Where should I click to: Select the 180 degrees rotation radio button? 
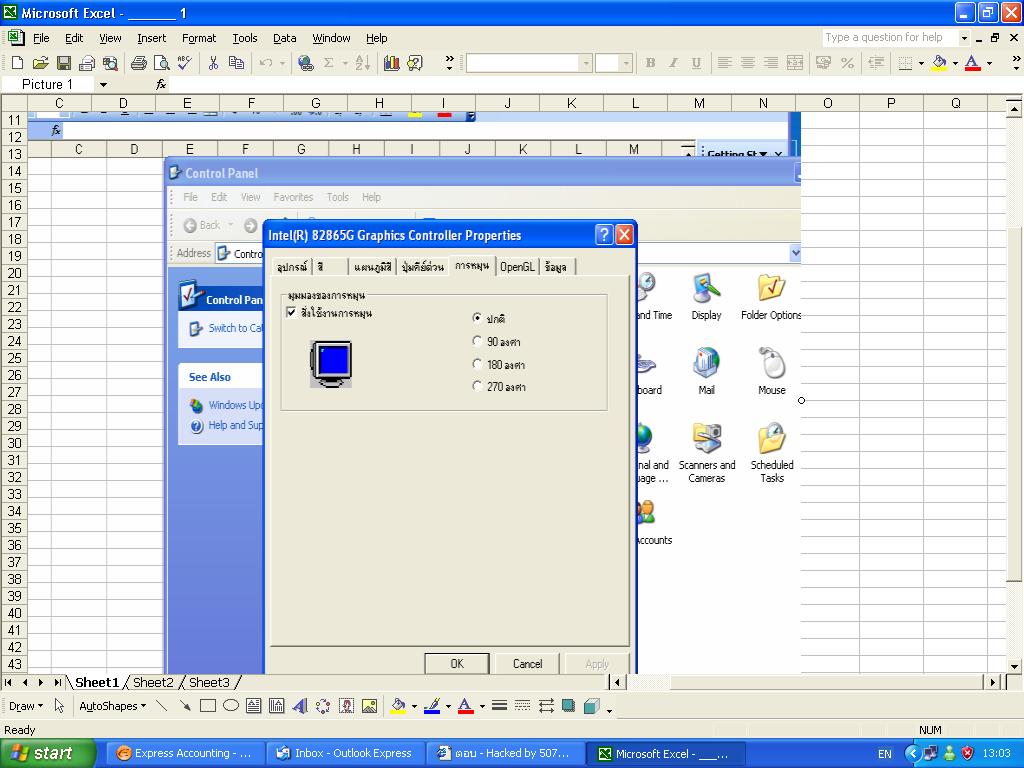tap(477, 364)
